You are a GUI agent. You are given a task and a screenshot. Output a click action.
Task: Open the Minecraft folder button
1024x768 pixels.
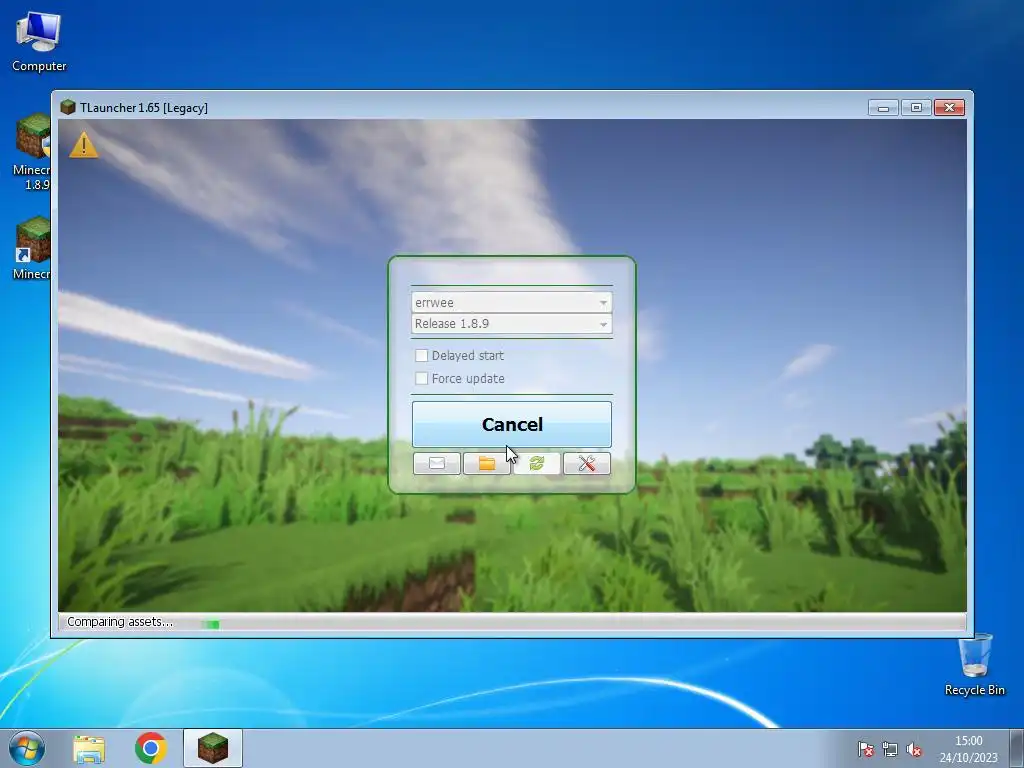[x=487, y=463]
